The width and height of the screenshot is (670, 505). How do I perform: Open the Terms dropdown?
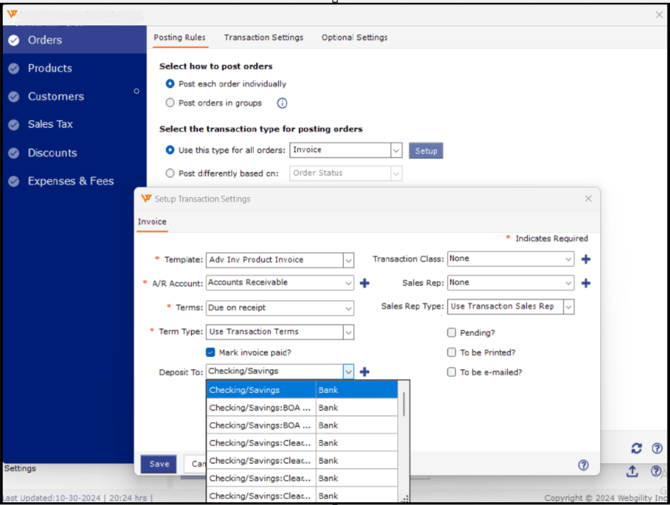click(348, 308)
